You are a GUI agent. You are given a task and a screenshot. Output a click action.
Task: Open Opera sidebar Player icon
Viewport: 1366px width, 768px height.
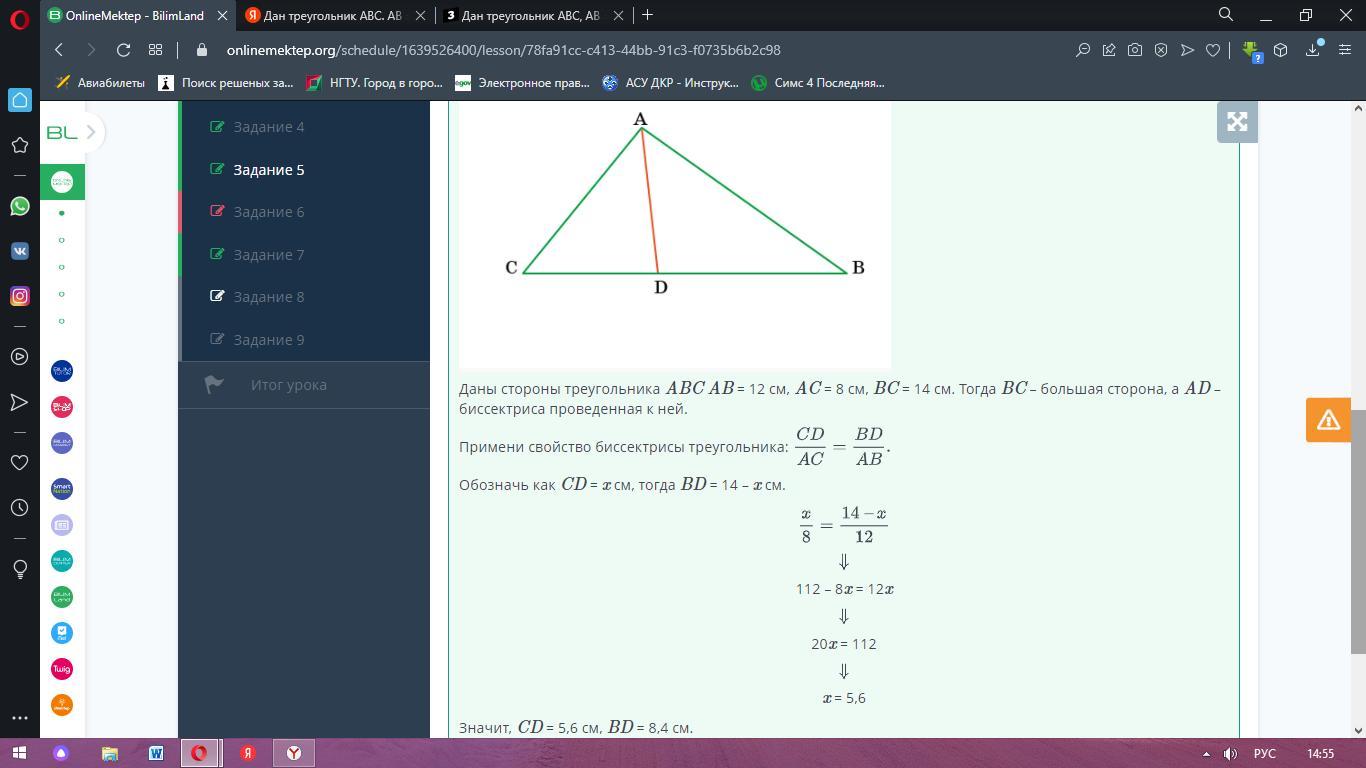click(x=19, y=357)
